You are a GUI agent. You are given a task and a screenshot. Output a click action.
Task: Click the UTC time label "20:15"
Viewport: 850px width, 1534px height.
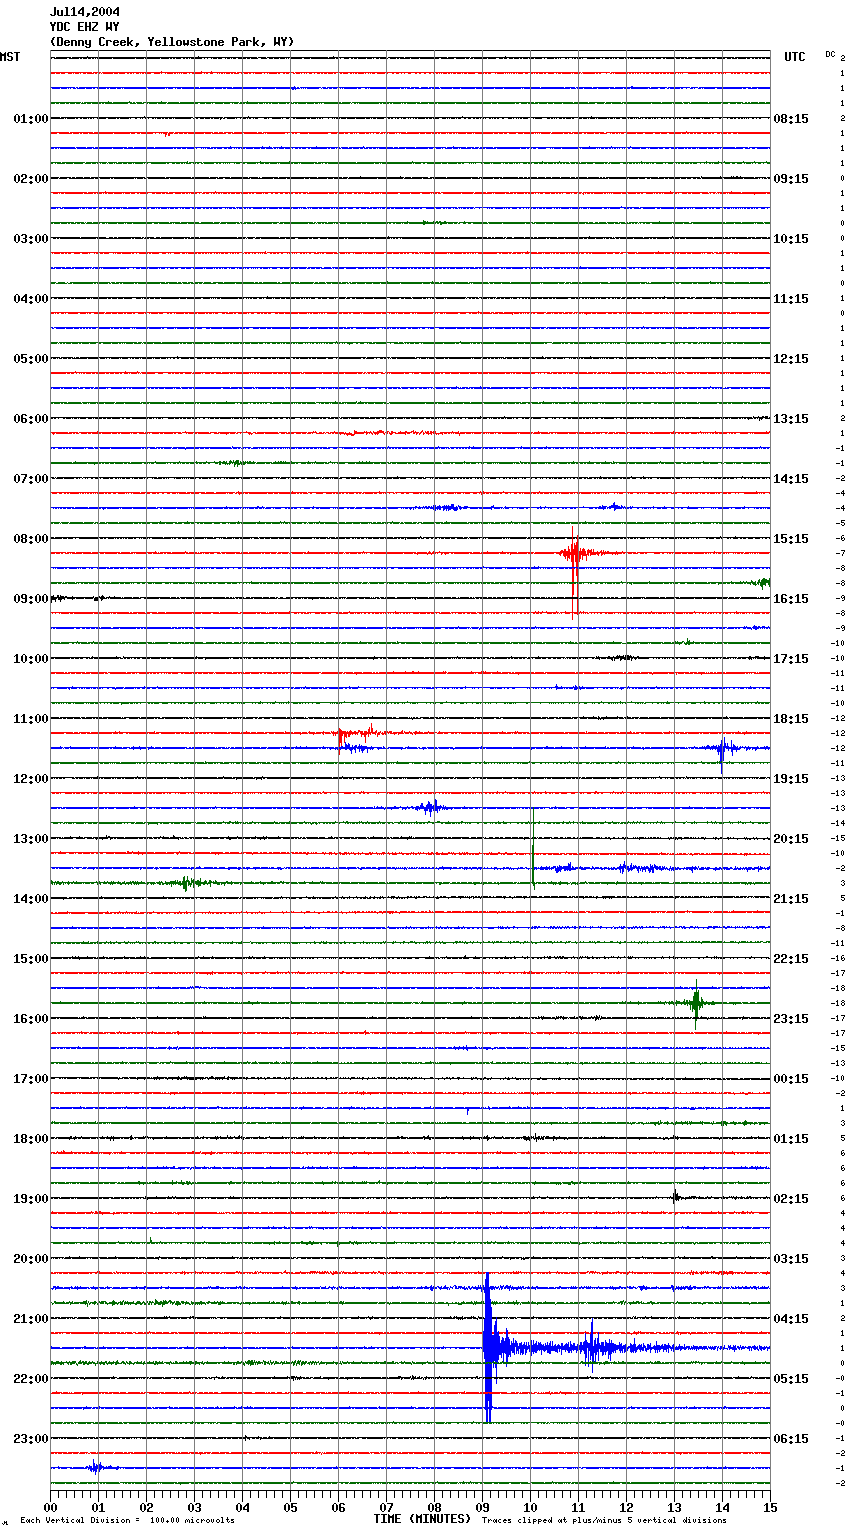791,839
